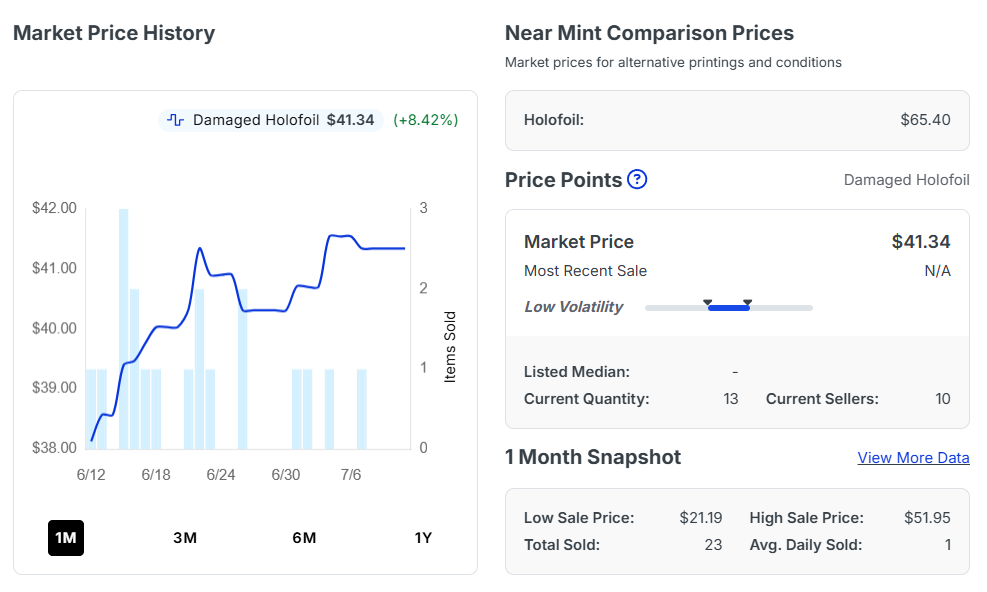Open the Price Points help question-mark icon

(637, 179)
